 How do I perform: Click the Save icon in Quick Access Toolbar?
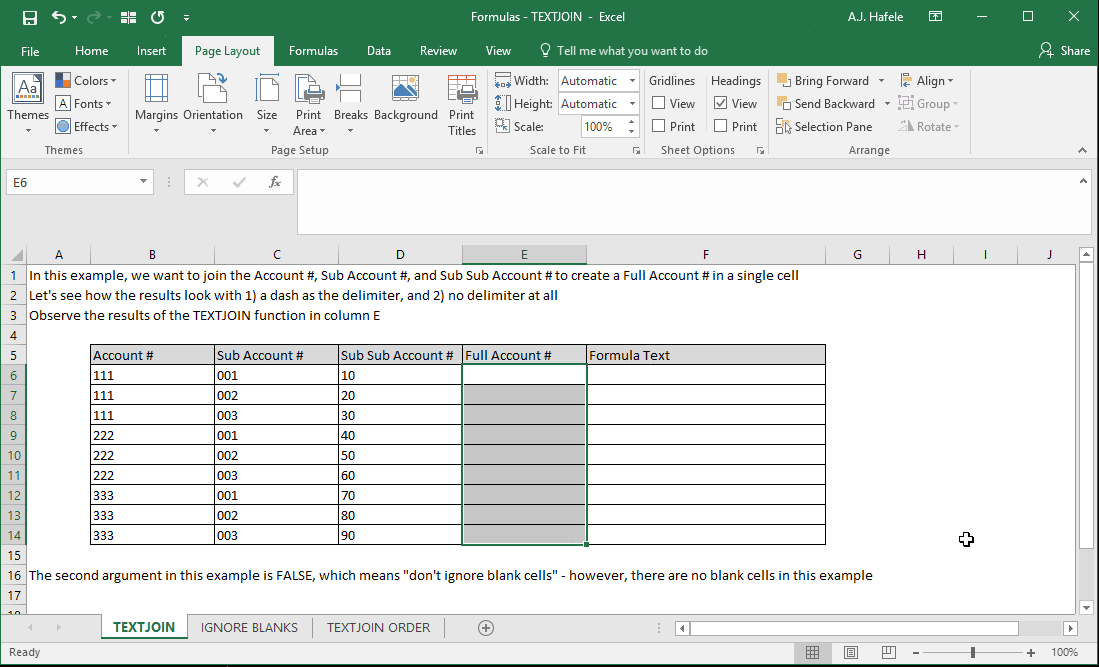[x=29, y=18]
